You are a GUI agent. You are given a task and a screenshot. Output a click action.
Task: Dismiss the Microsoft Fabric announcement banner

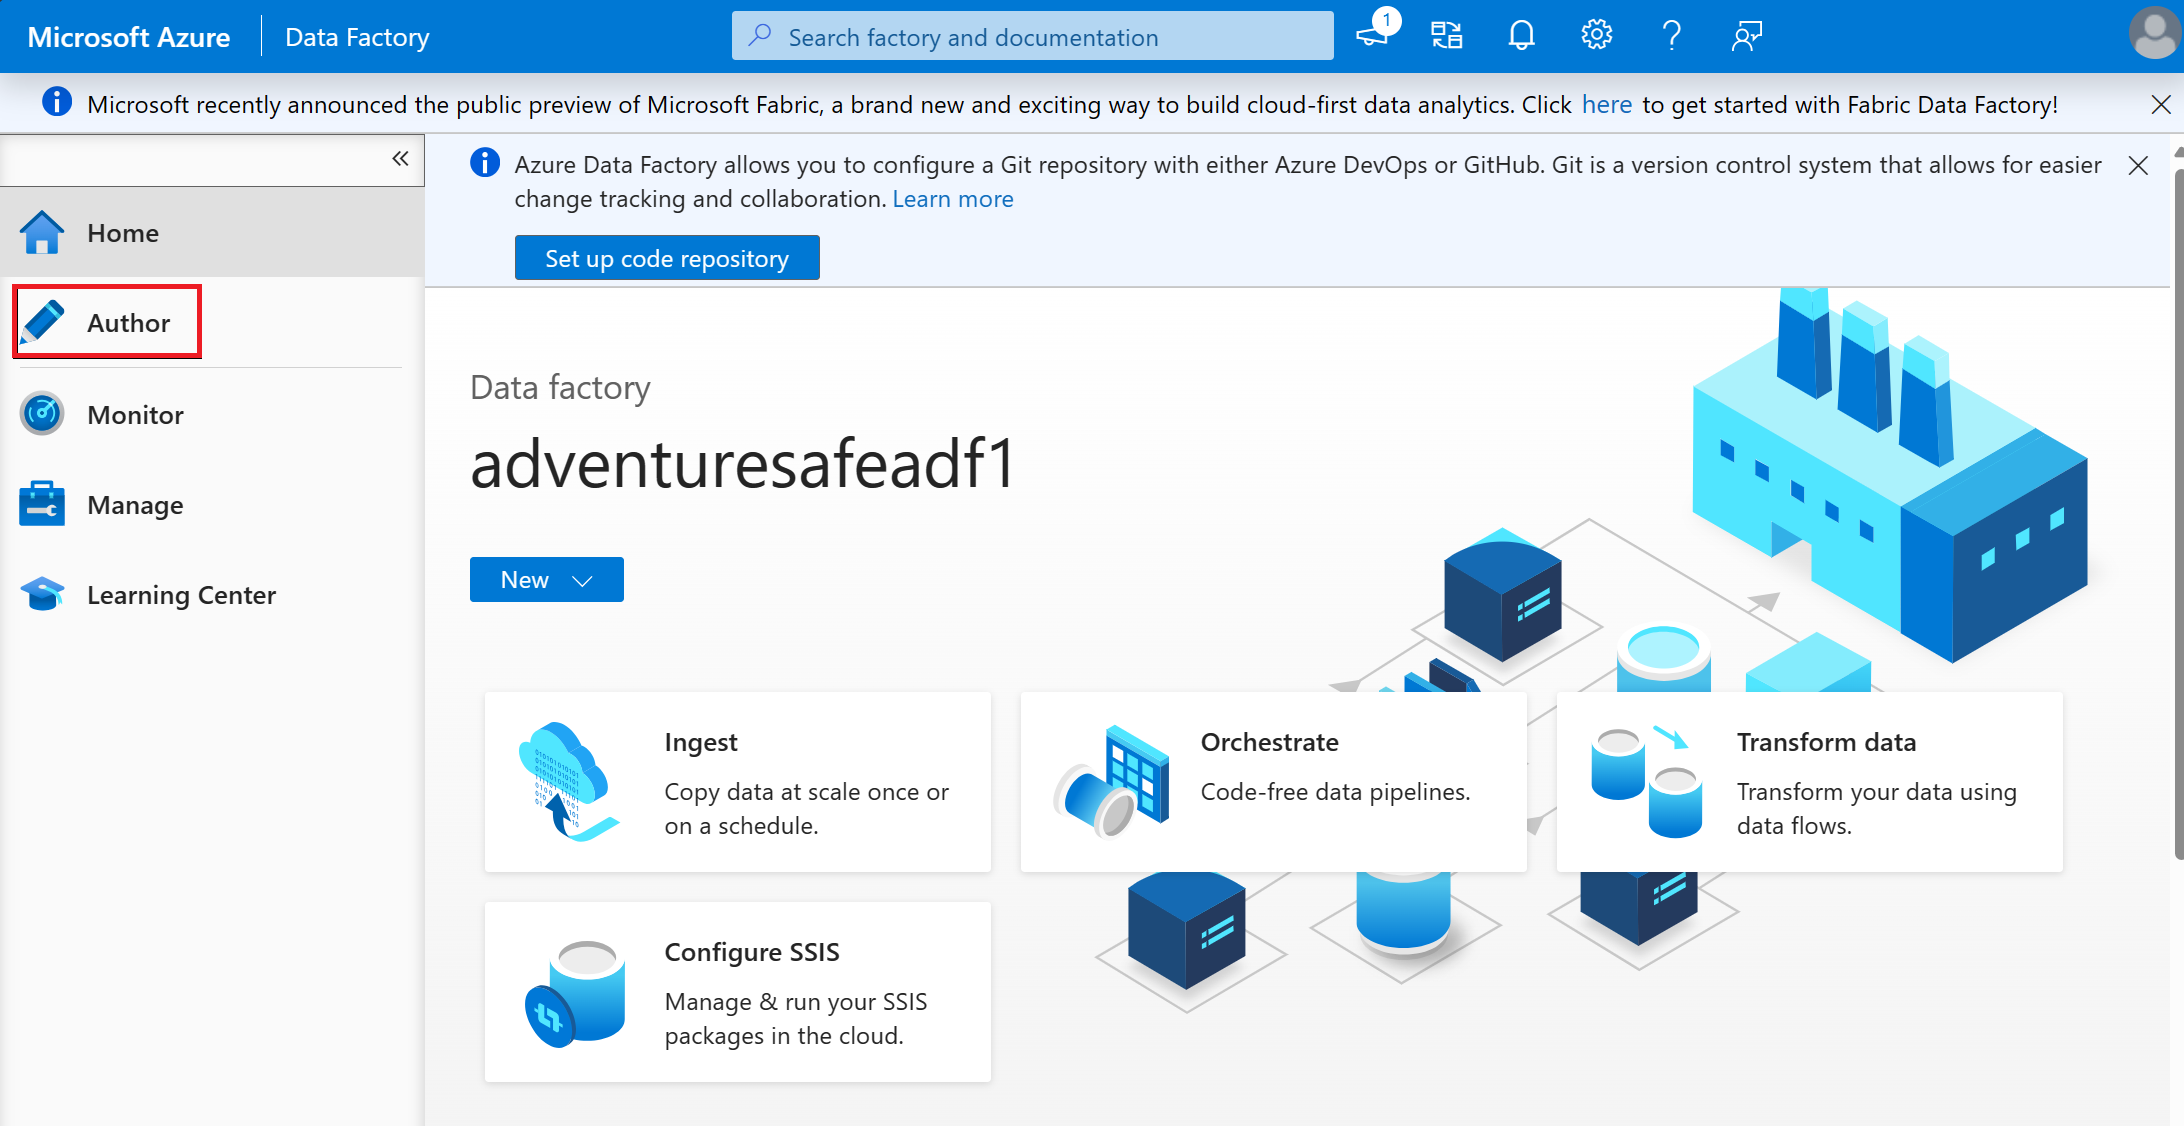click(x=2161, y=105)
